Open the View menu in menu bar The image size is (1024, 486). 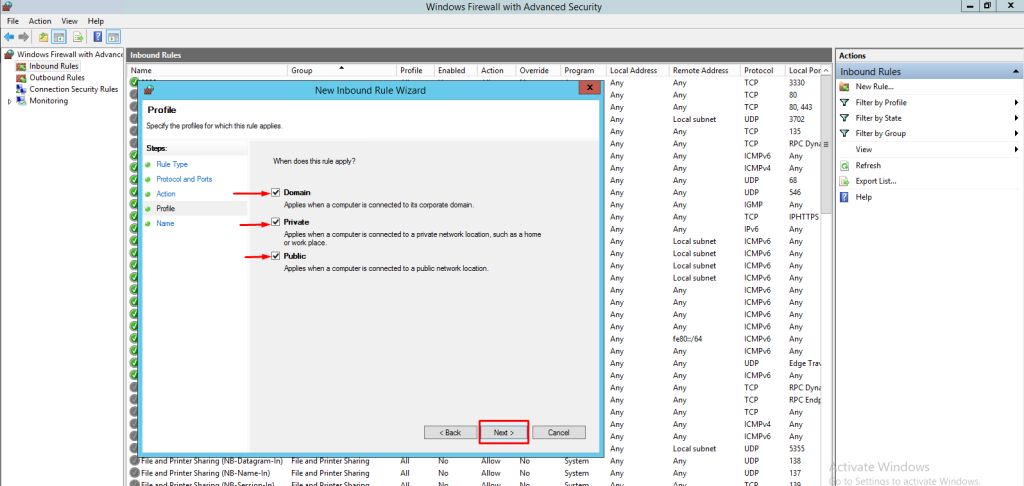pyautogui.click(x=69, y=21)
